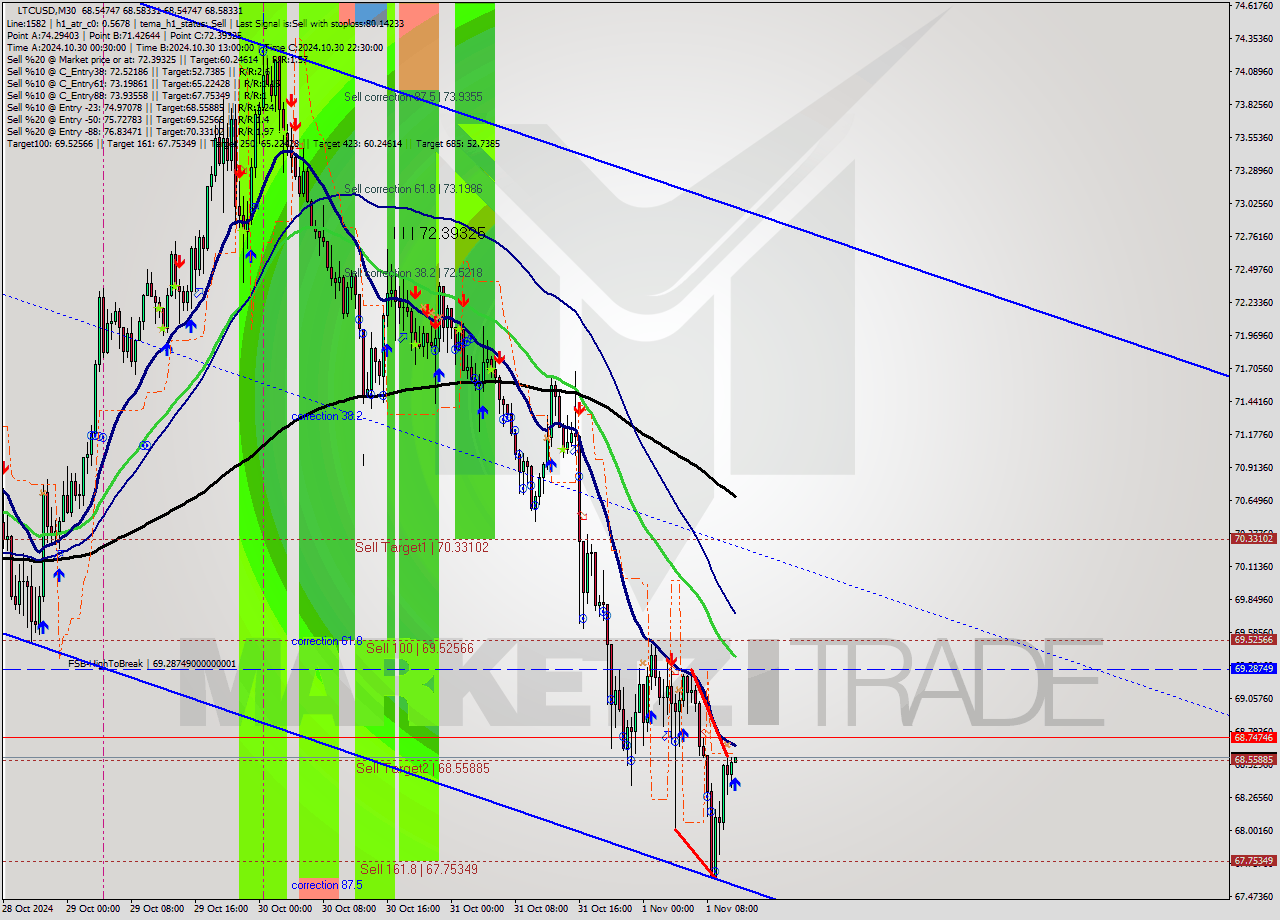Click the 73.28960 price scale value
The height and width of the screenshot is (920, 1280).
[x=1254, y=170]
